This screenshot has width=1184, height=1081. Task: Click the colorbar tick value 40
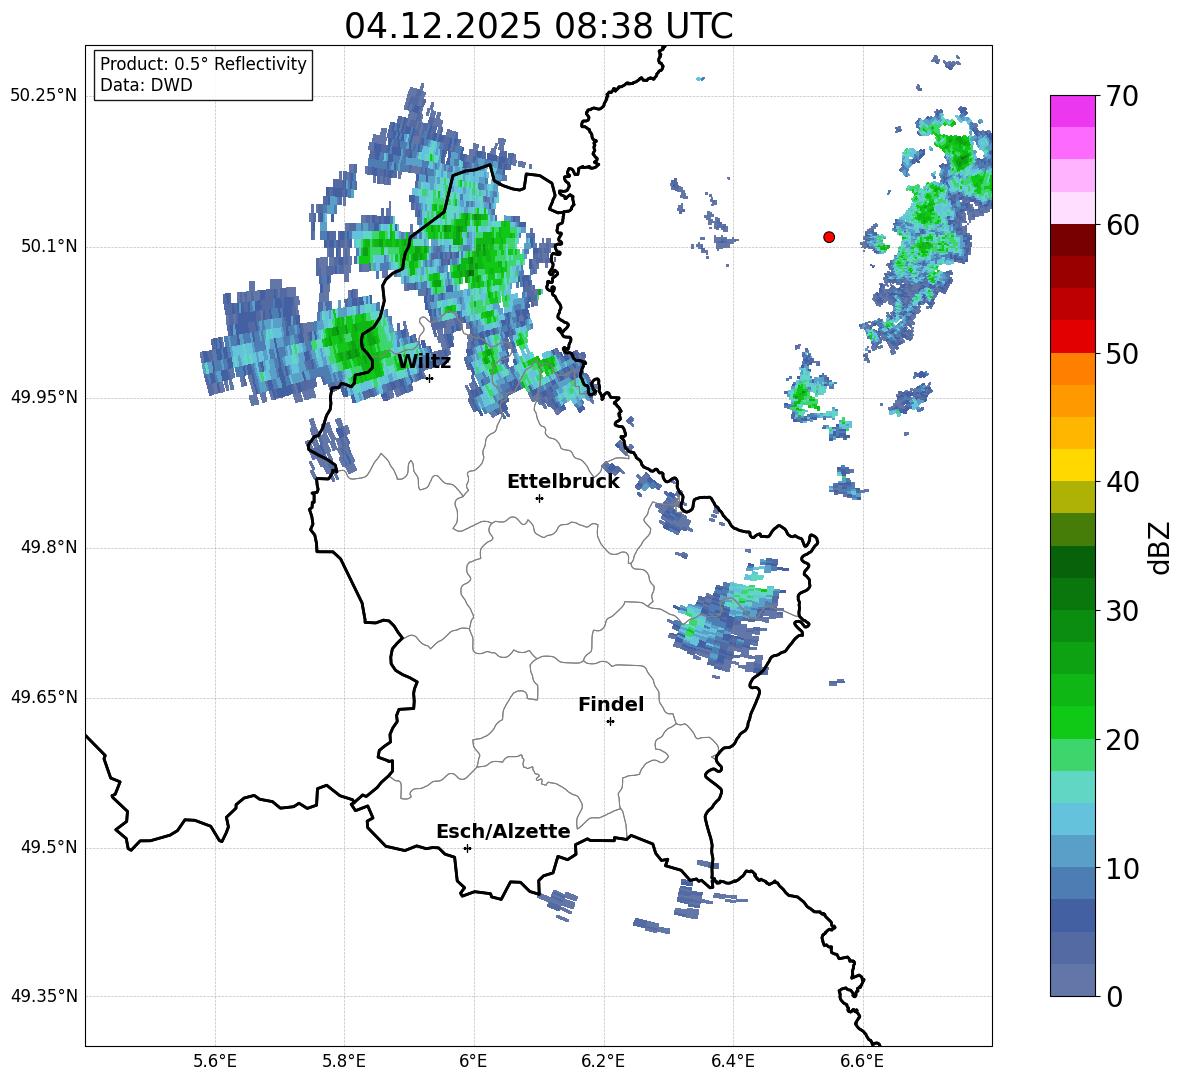tap(1122, 482)
